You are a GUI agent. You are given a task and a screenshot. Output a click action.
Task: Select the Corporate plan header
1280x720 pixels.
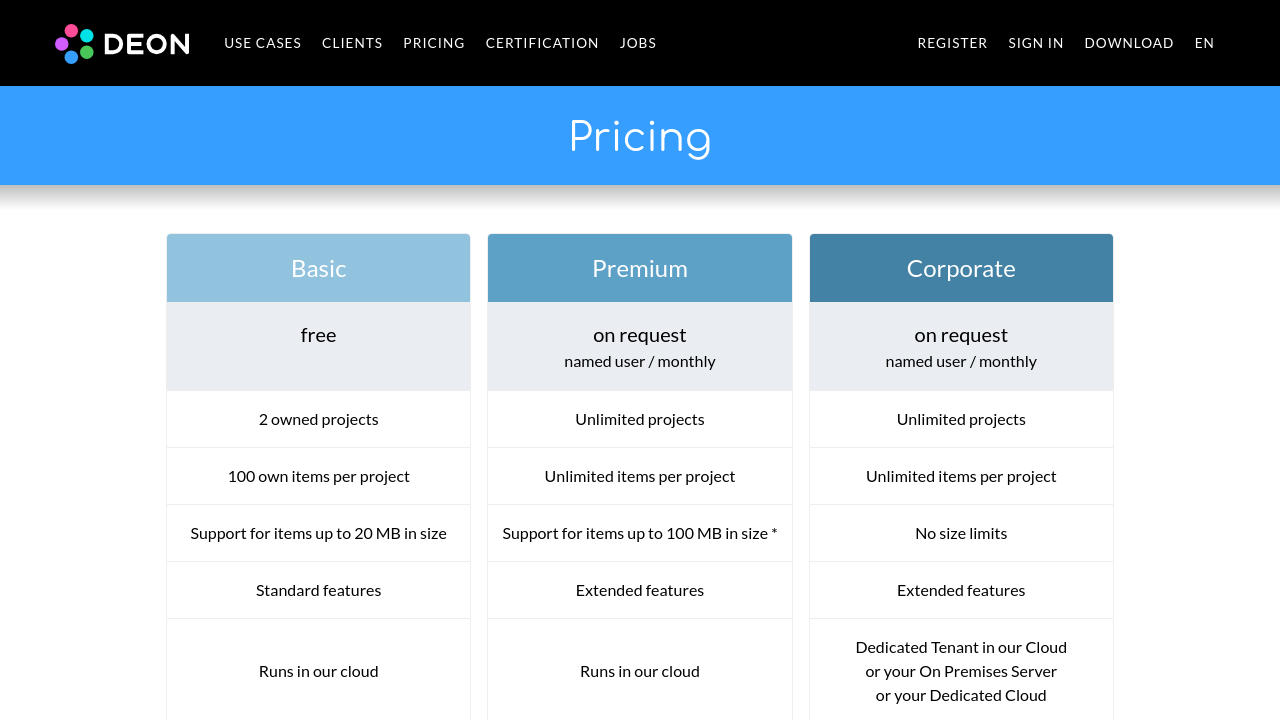(x=961, y=268)
